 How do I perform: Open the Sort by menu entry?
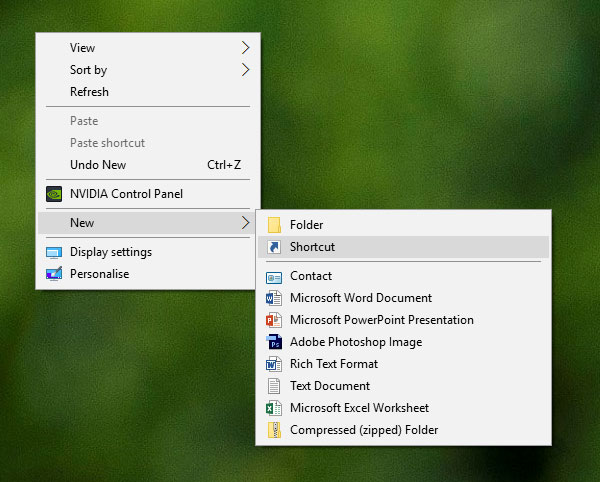[x=148, y=70]
